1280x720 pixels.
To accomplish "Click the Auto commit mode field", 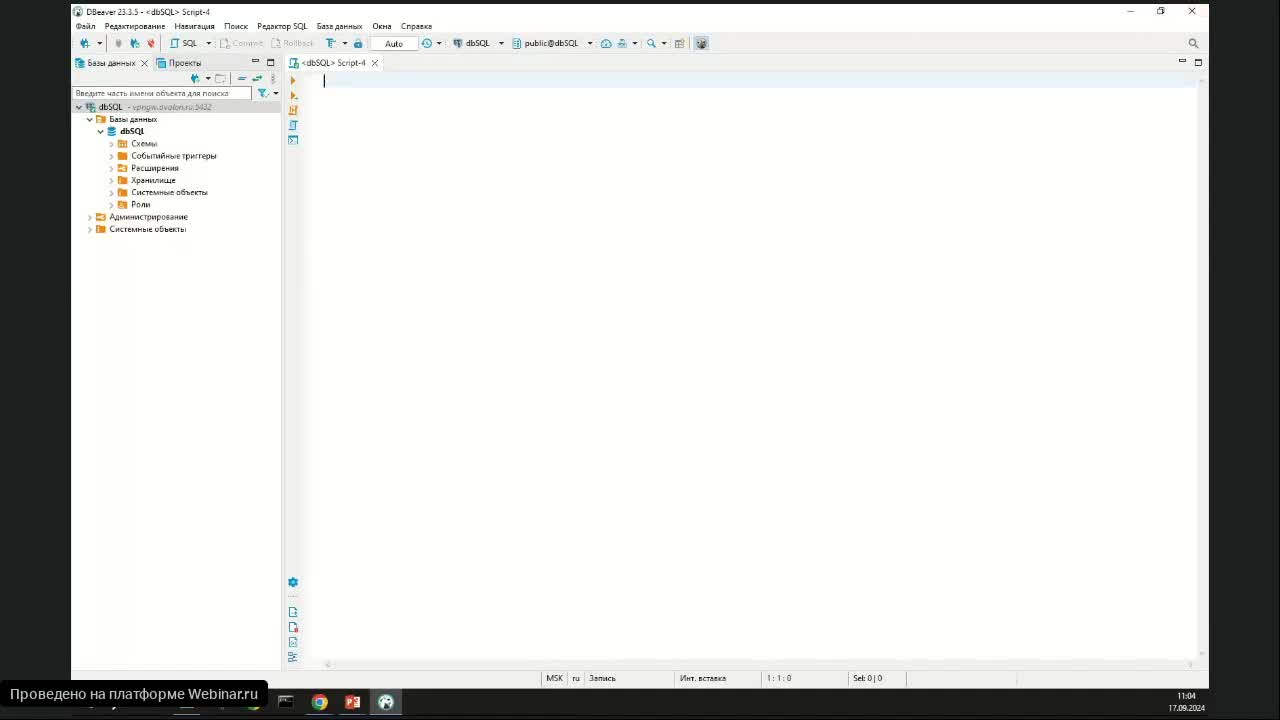I will coord(394,43).
